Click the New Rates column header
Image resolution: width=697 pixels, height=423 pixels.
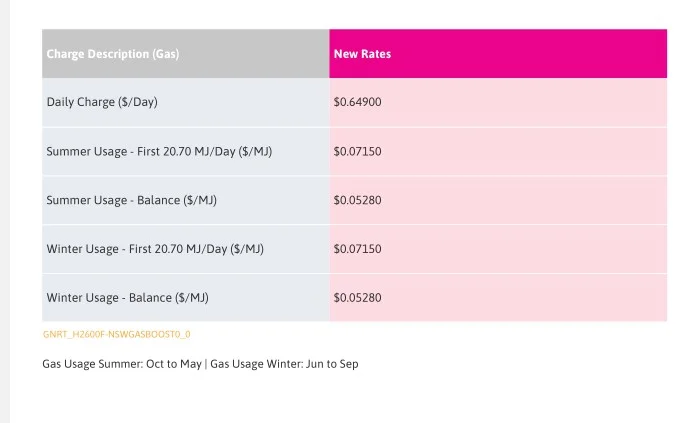[x=362, y=54]
